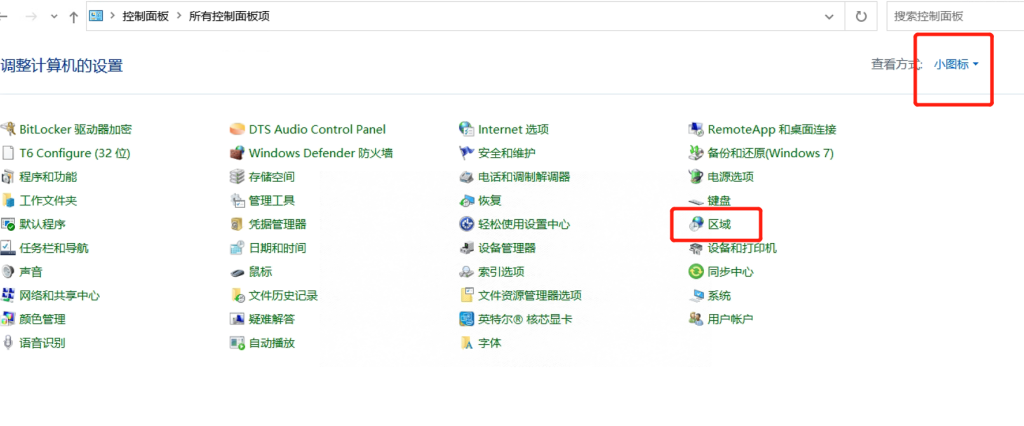Click the 任务栏和导航 icon
Screen dimensions: 1024x426
pyautogui.click(x=8, y=248)
